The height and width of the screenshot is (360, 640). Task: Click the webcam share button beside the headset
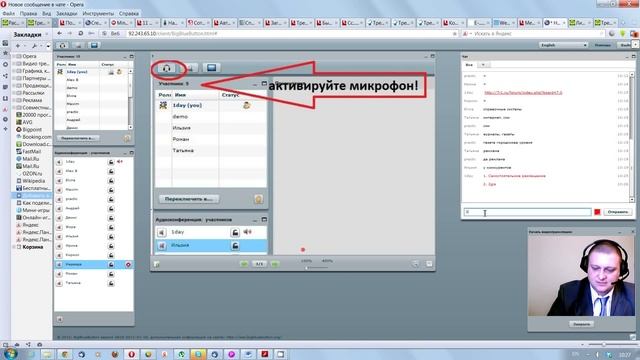point(190,68)
